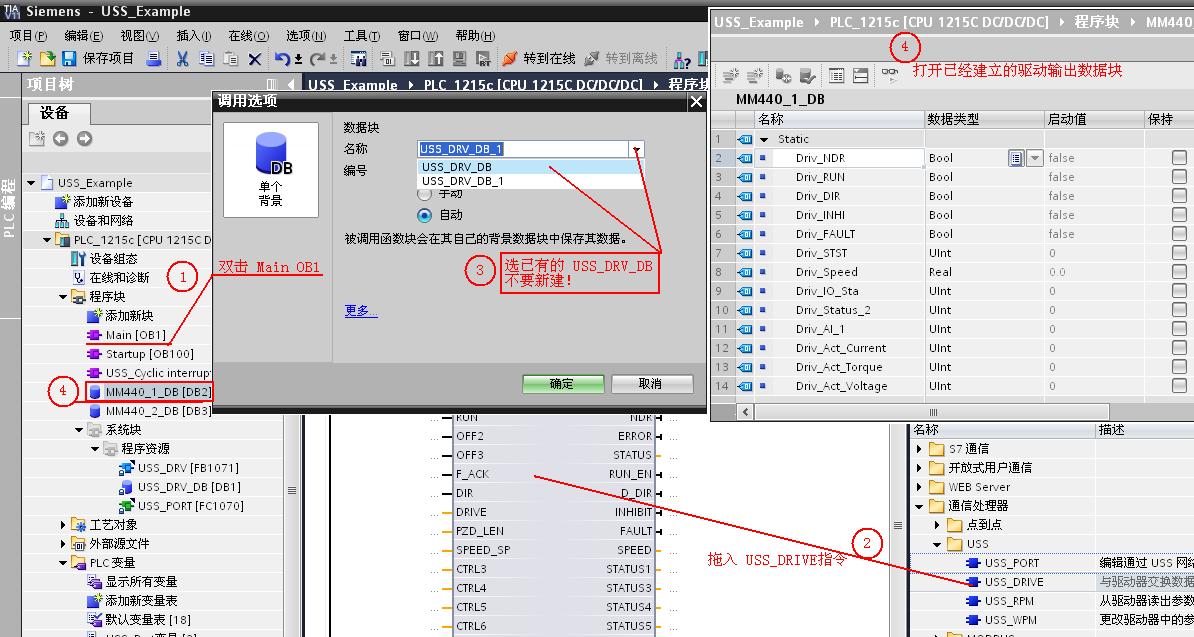This screenshot has height=637, width=1194.
Task: Click the cut scissors icon
Action: click(182, 59)
